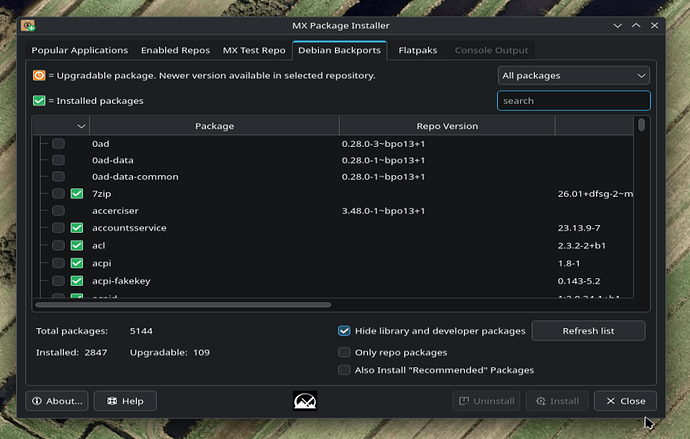This screenshot has height=439, width=690.
Task: Sort by Repo Version column header
Action: tap(447, 126)
